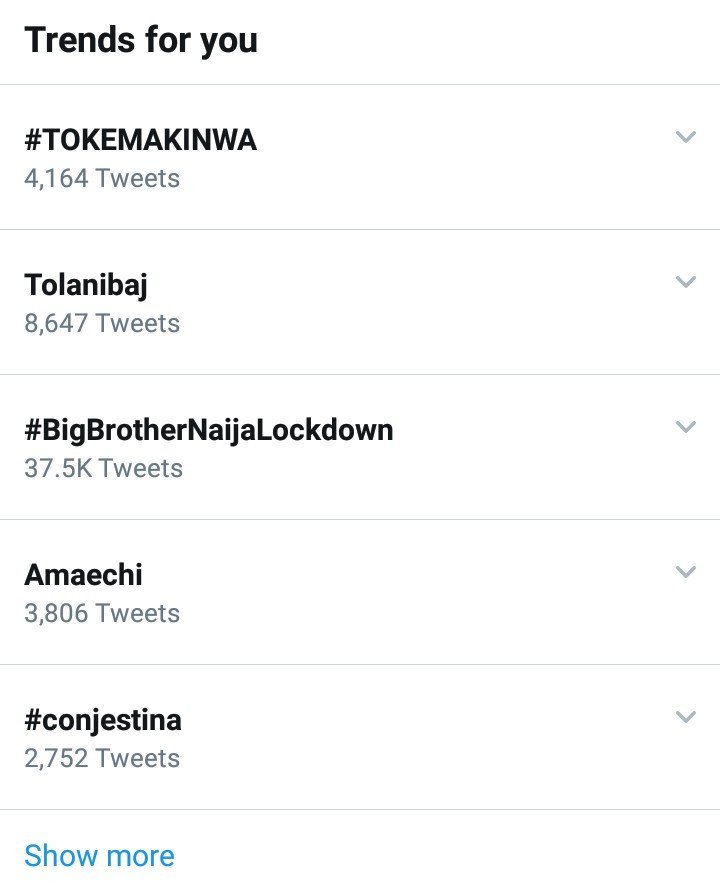720x893 pixels.
Task: View the Tolanibaj trending topic
Action: [x=86, y=285]
